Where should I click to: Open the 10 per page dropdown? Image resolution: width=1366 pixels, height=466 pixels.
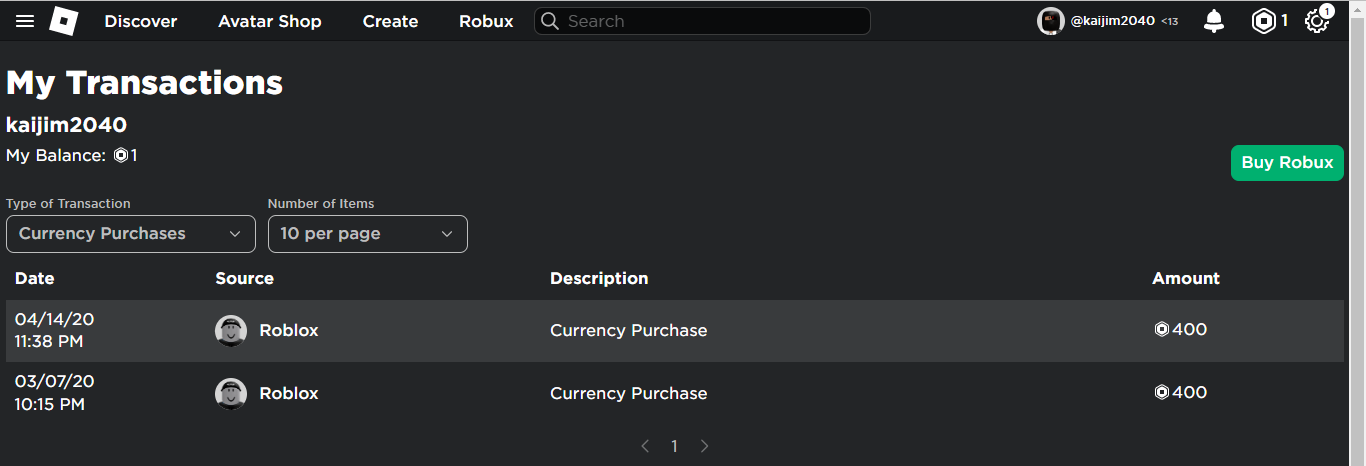coord(367,234)
